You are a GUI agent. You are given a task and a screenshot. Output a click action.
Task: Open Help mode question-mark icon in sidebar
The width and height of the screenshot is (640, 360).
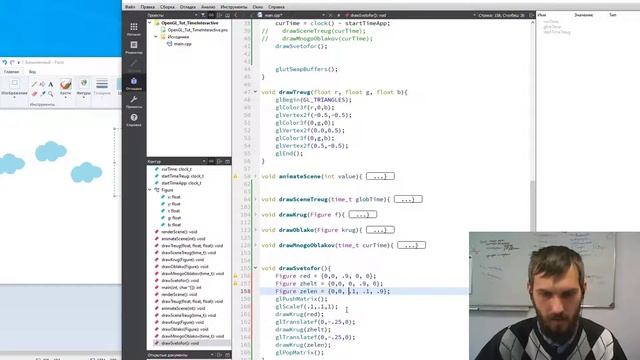click(x=133, y=120)
